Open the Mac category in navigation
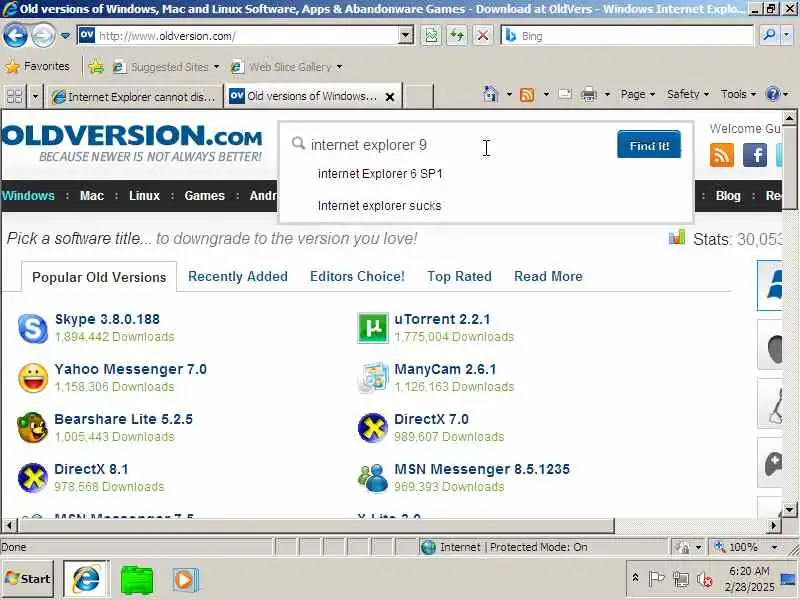Image resolution: width=800 pixels, height=600 pixels. tap(92, 196)
